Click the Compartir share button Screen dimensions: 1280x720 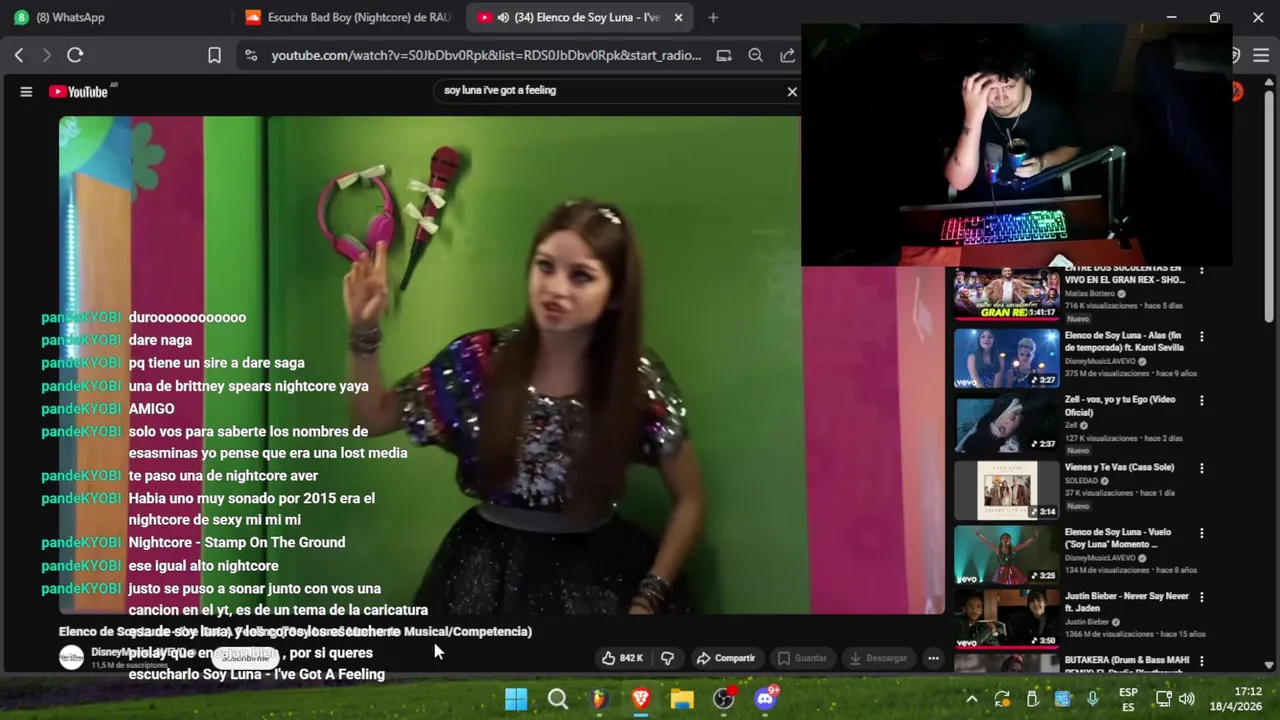point(726,658)
